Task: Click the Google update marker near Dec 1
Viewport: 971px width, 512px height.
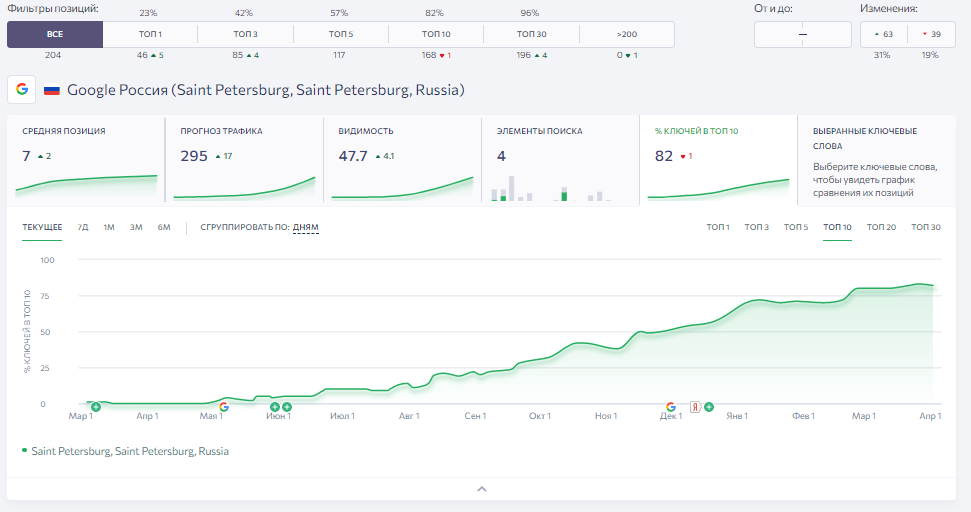Action: (x=671, y=407)
